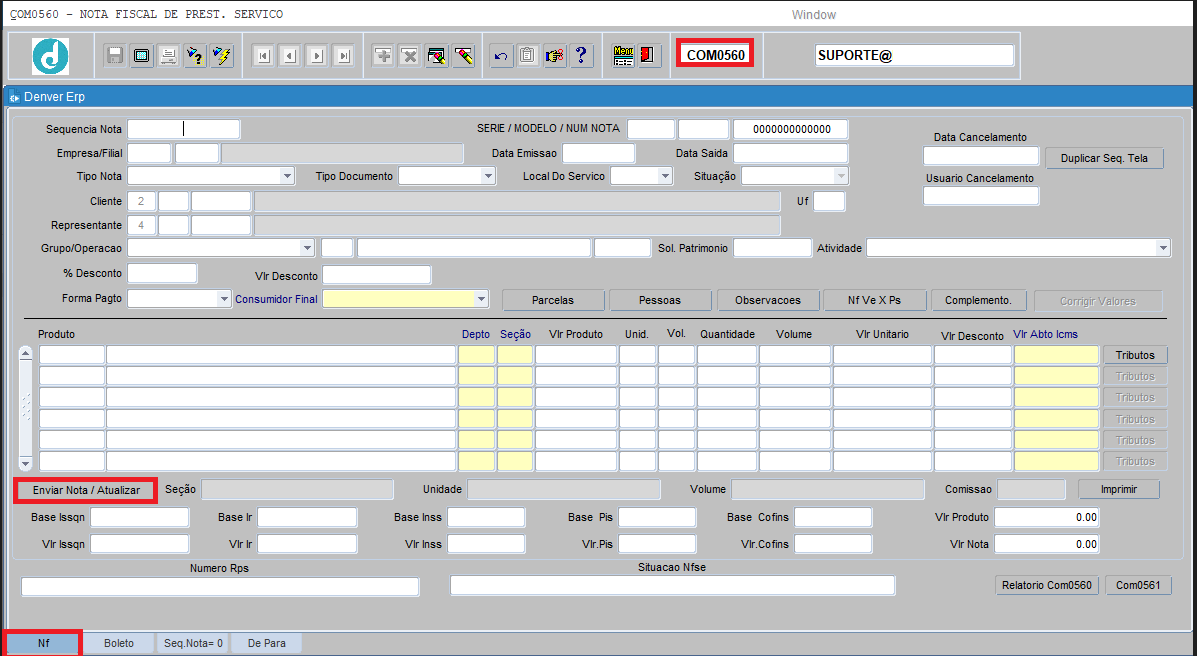Click Enviar Nota / Atualizar button
Viewport: 1197px width, 656px height.
pyautogui.click(x=86, y=490)
